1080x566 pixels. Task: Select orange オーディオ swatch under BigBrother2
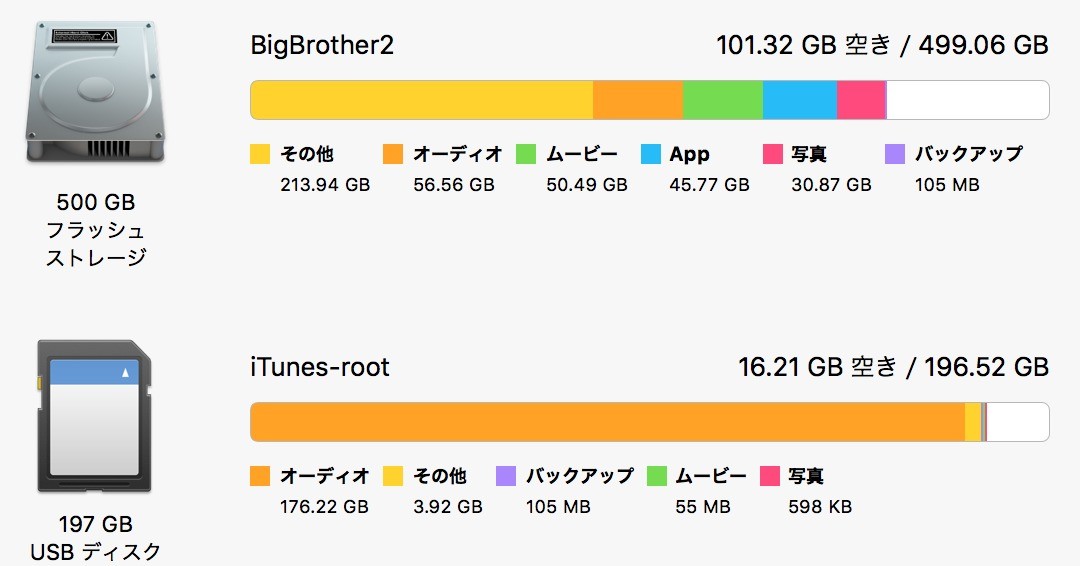click(393, 154)
